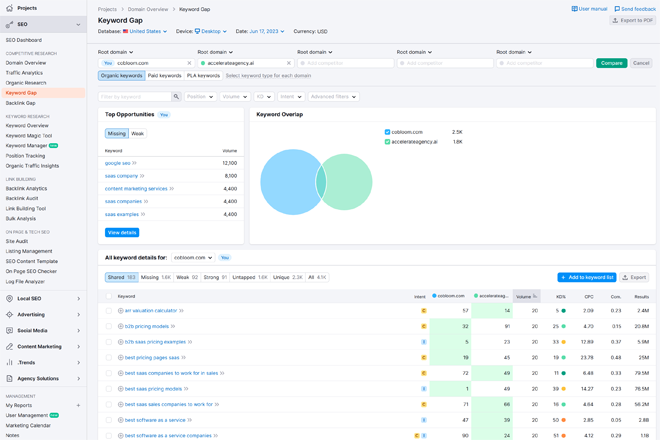This screenshot has width=660, height=440.
Task: Click the first empty Add competitor field
Action: click(x=346, y=63)
